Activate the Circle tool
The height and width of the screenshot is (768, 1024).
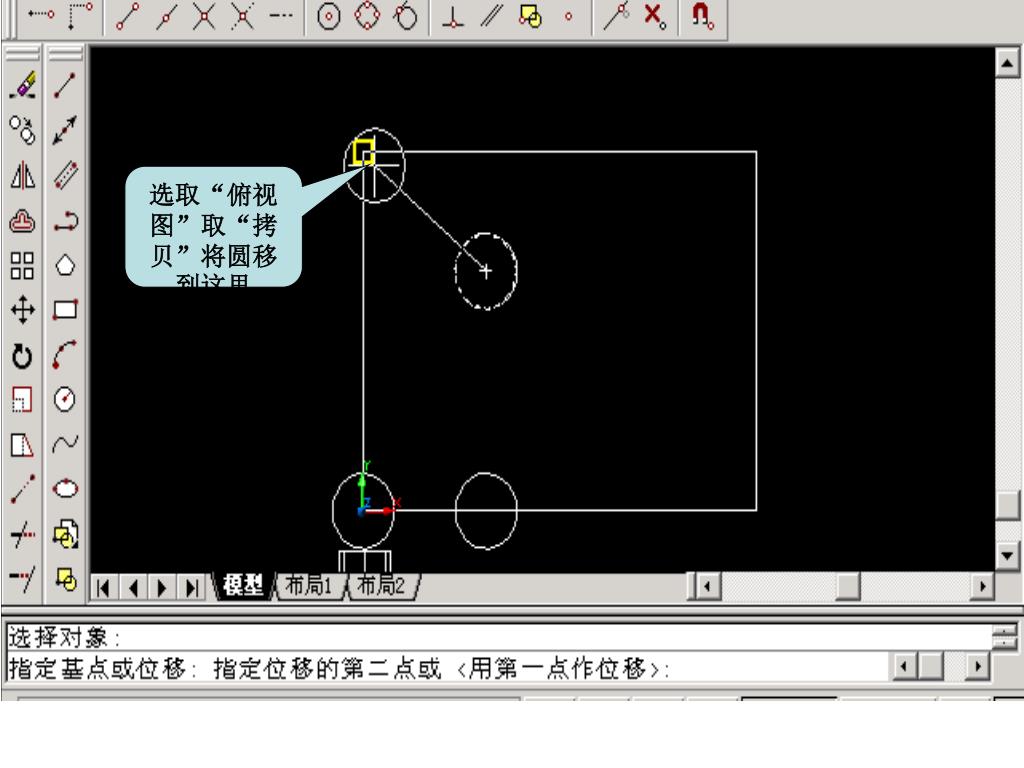pos(65,400)
